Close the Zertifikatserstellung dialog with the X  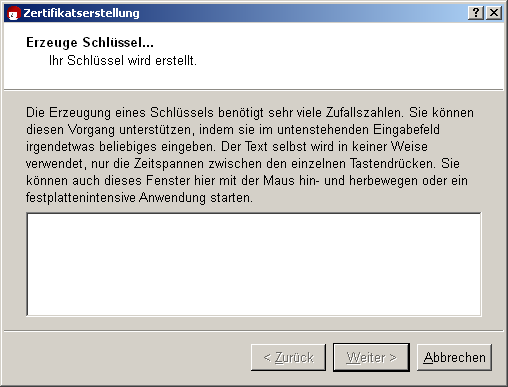tap(494, 13)
